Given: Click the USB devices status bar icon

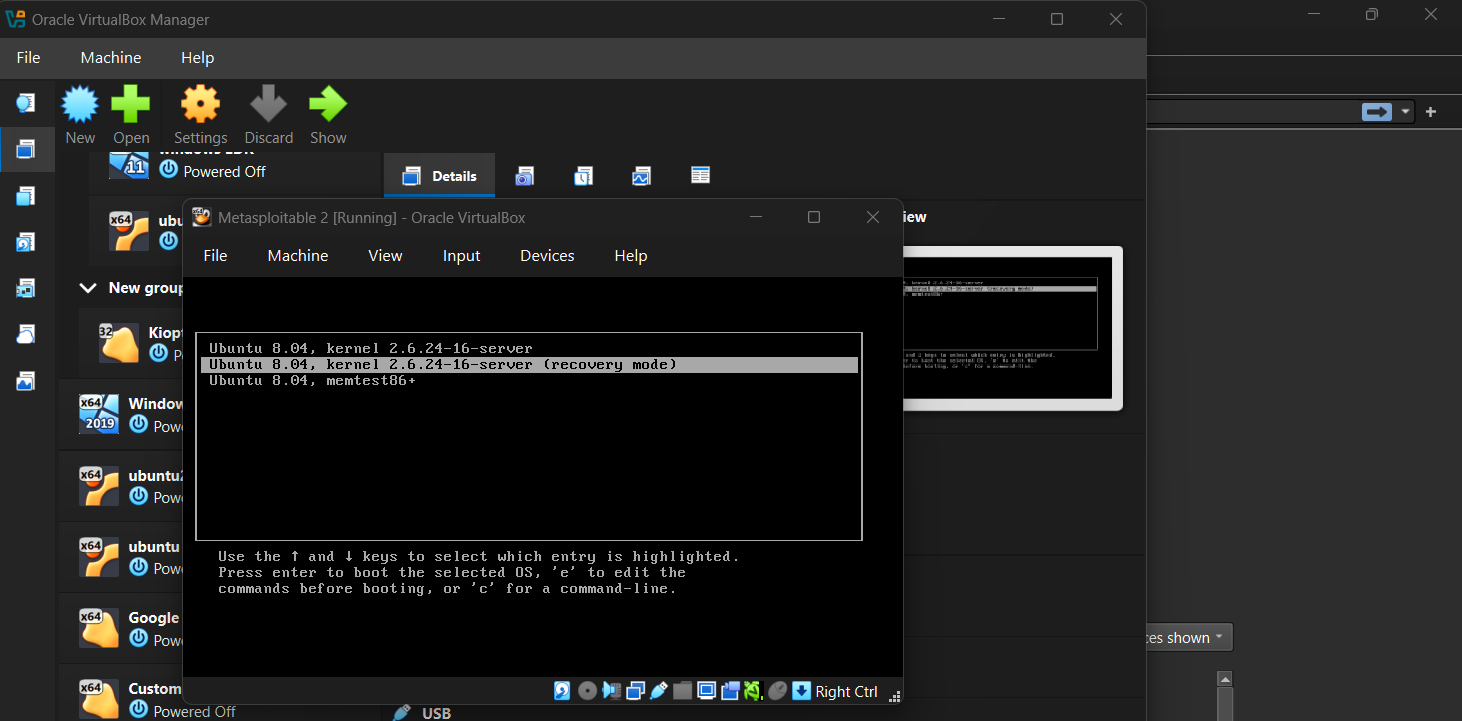Looking at the screenshot, I should (659, 691).
